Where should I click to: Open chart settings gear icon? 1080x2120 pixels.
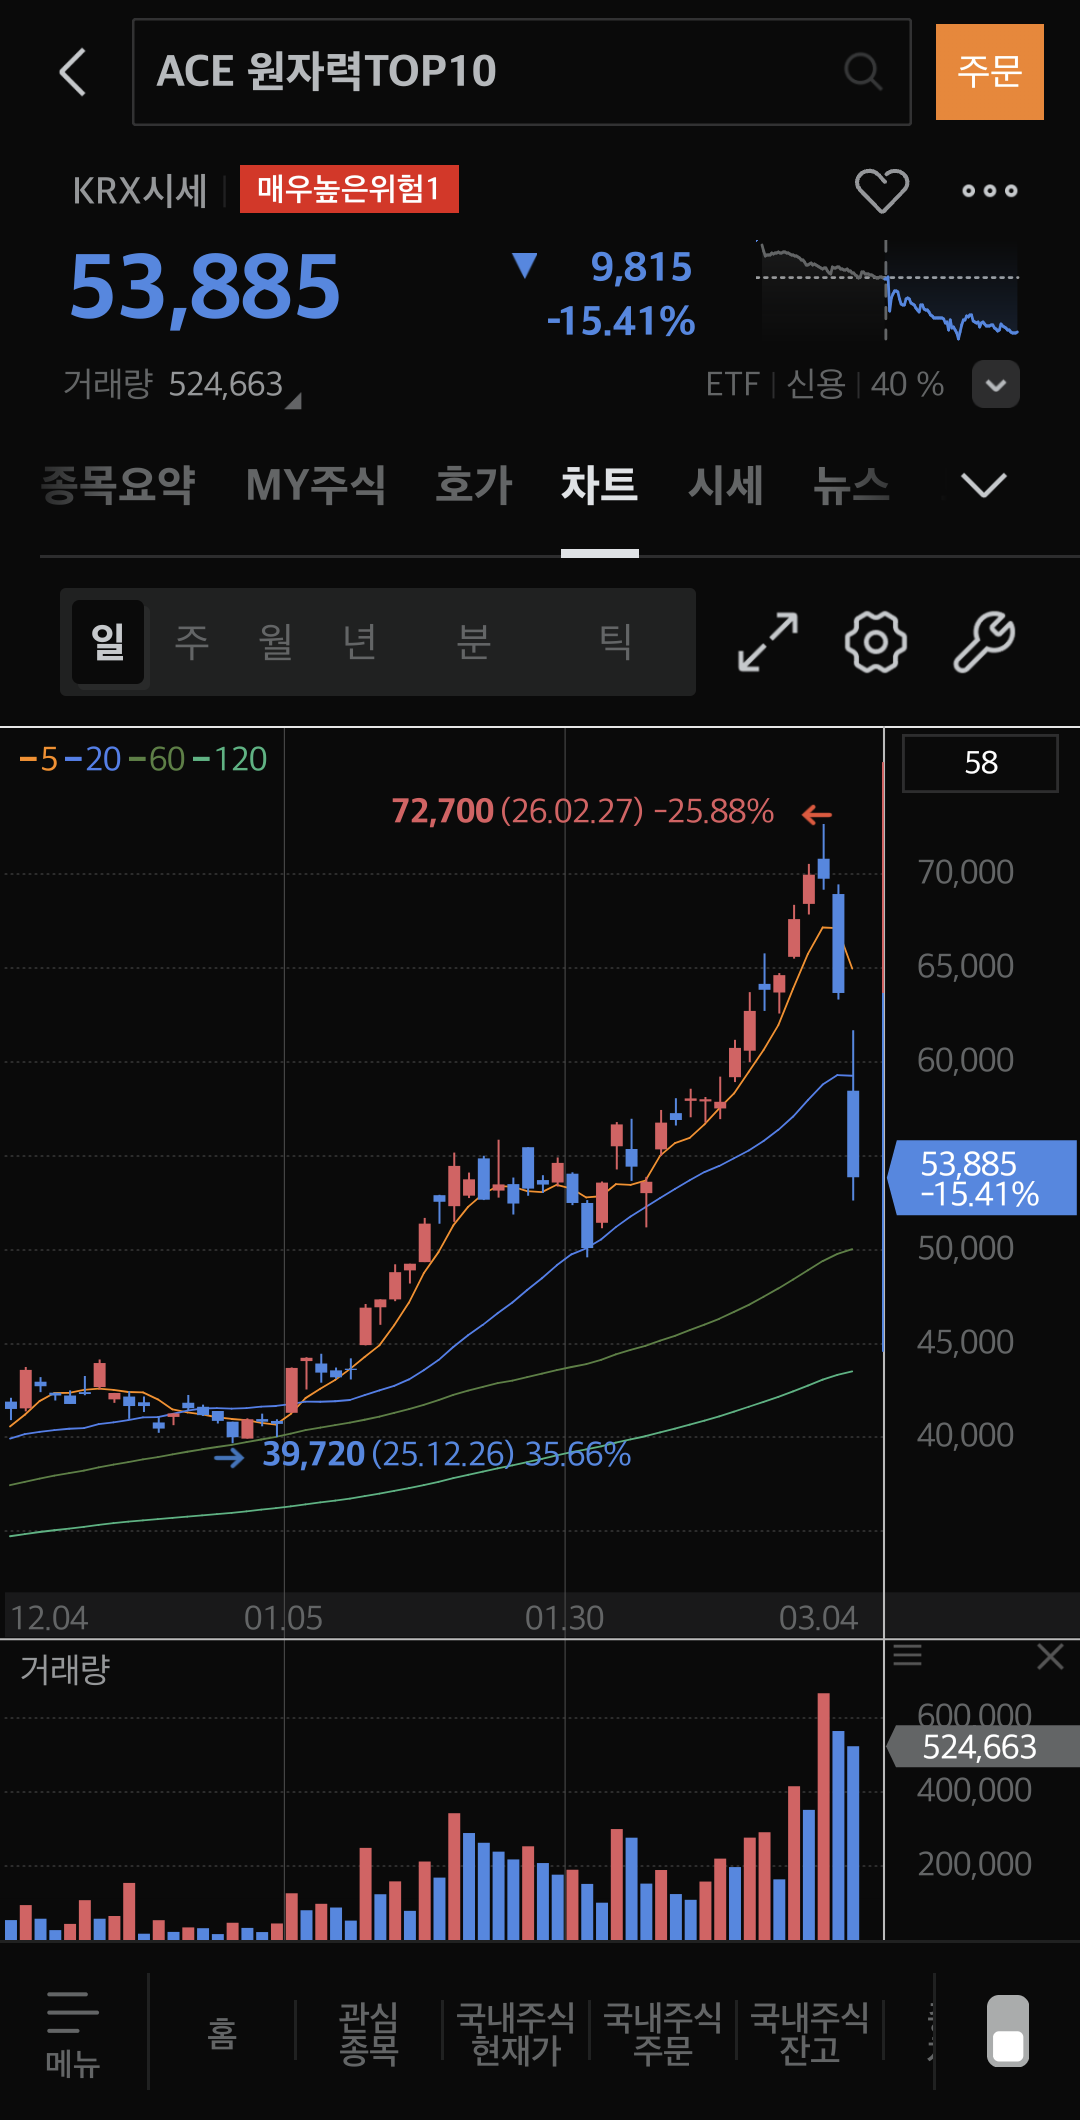pos(875,642)
